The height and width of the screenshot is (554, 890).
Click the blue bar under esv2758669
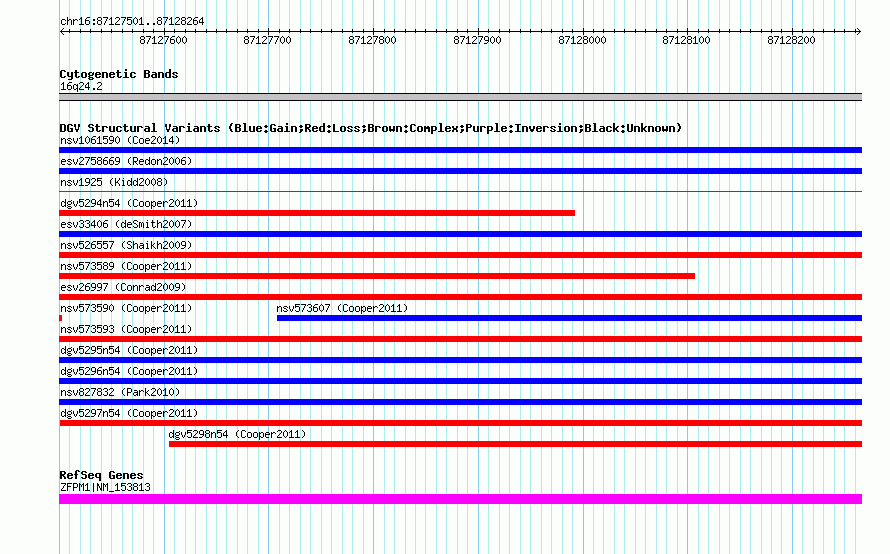(460, 171)
